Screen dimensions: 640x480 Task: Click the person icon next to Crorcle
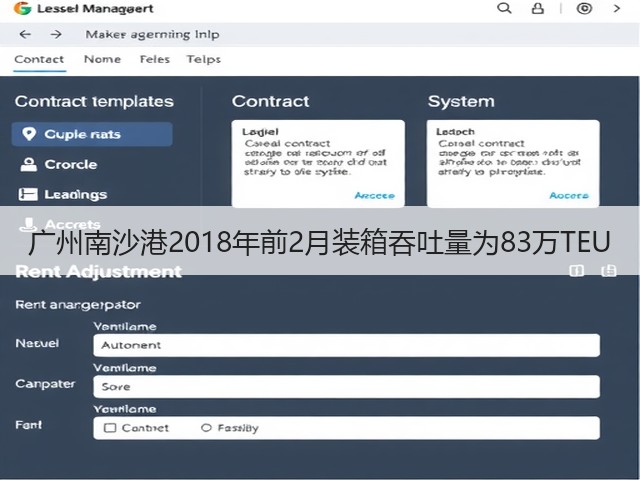coord(29,164)
